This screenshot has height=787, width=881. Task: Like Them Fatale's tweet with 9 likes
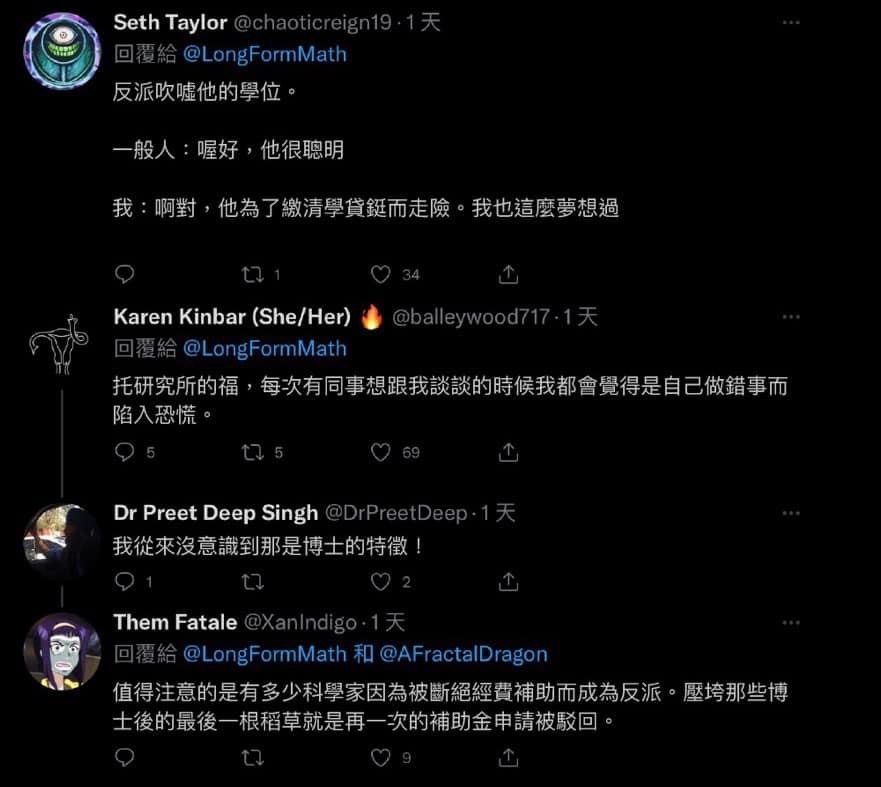pyautogui.click(x=380, y=757)
